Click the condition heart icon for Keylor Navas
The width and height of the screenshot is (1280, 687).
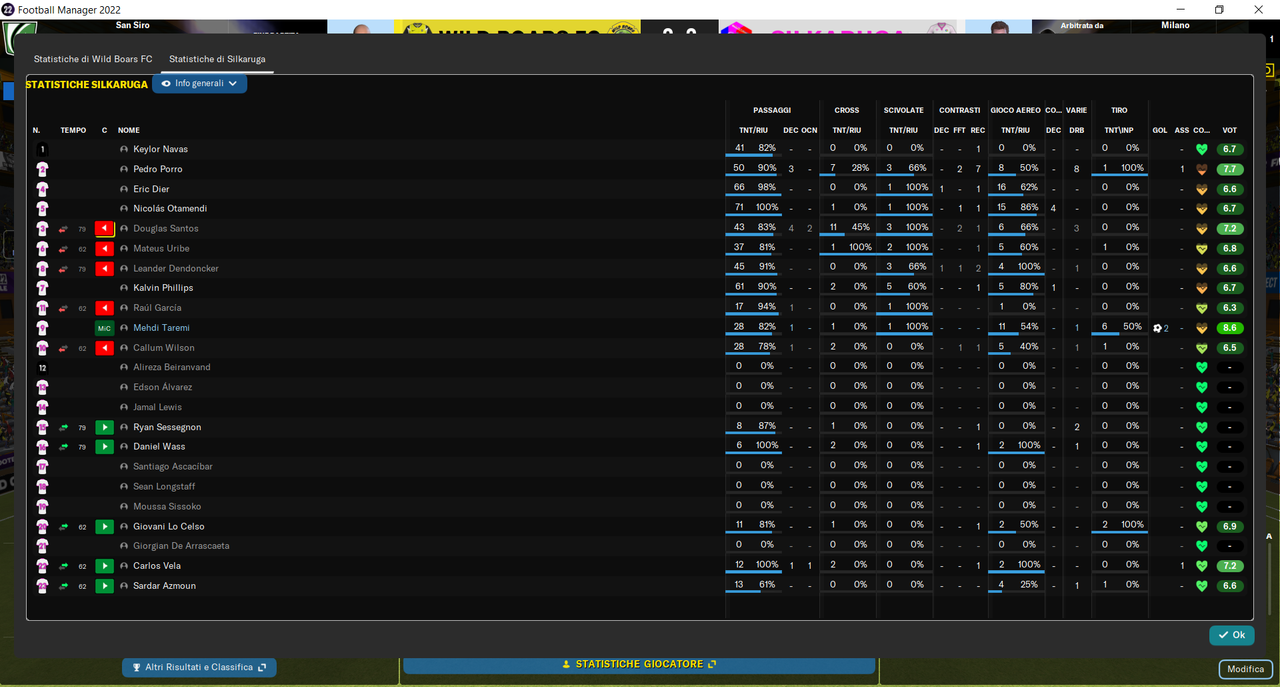coord(1201,149)
